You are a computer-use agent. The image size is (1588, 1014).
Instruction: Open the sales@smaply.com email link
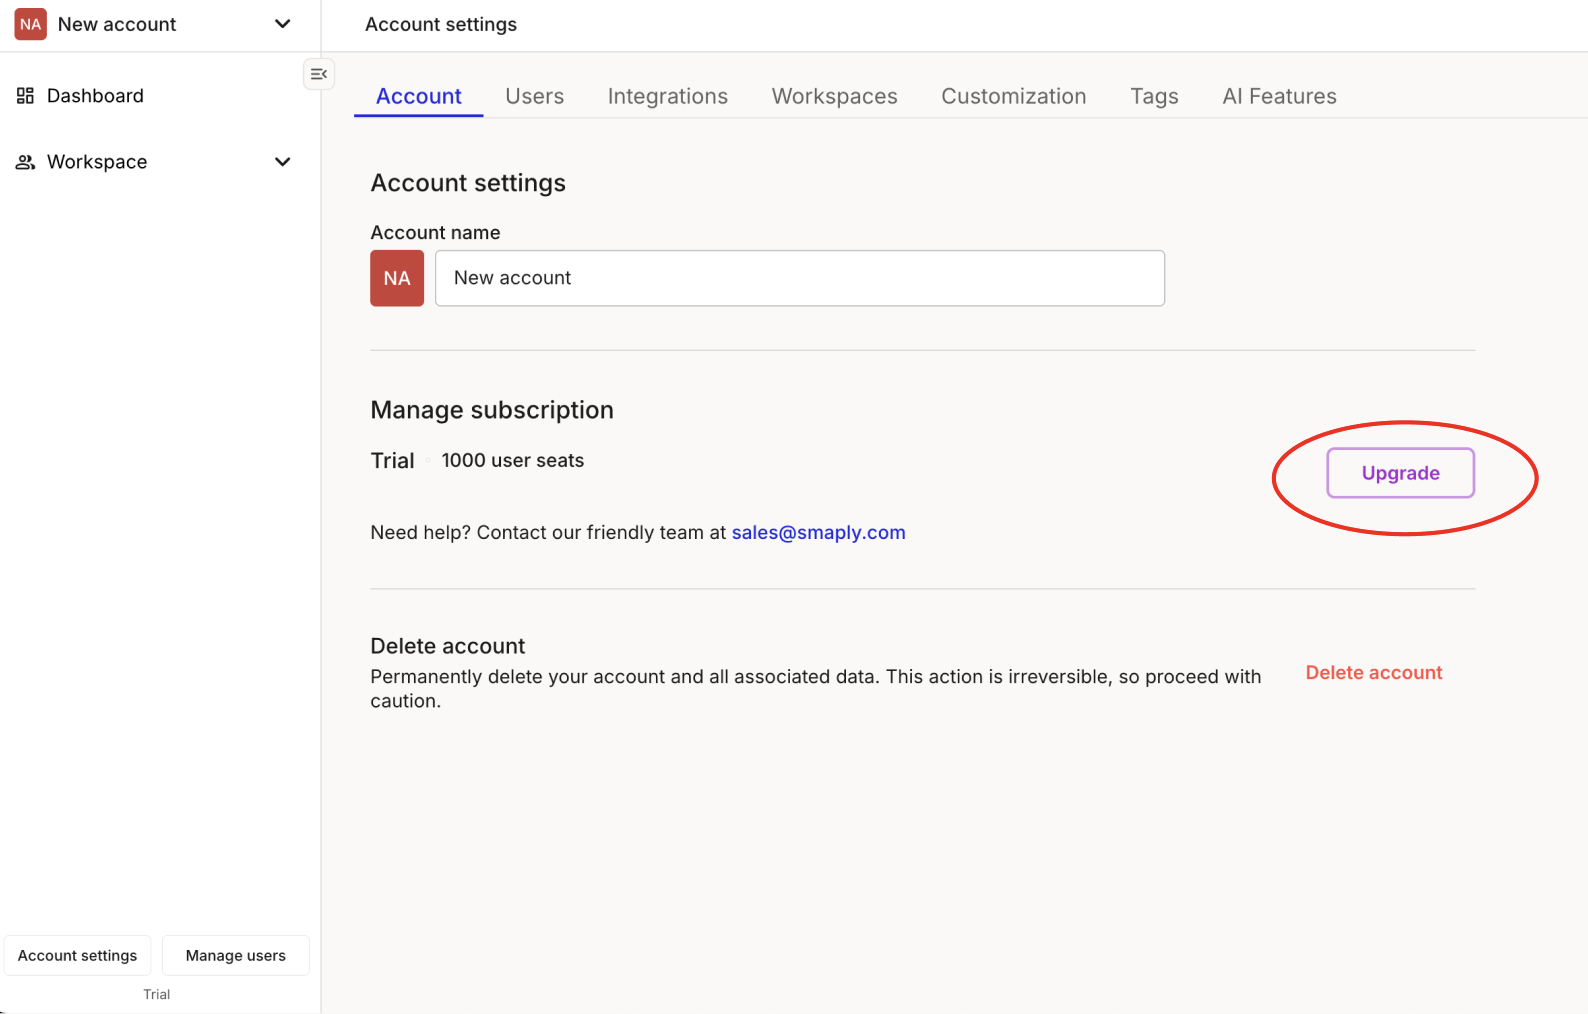tap(818, 533)
